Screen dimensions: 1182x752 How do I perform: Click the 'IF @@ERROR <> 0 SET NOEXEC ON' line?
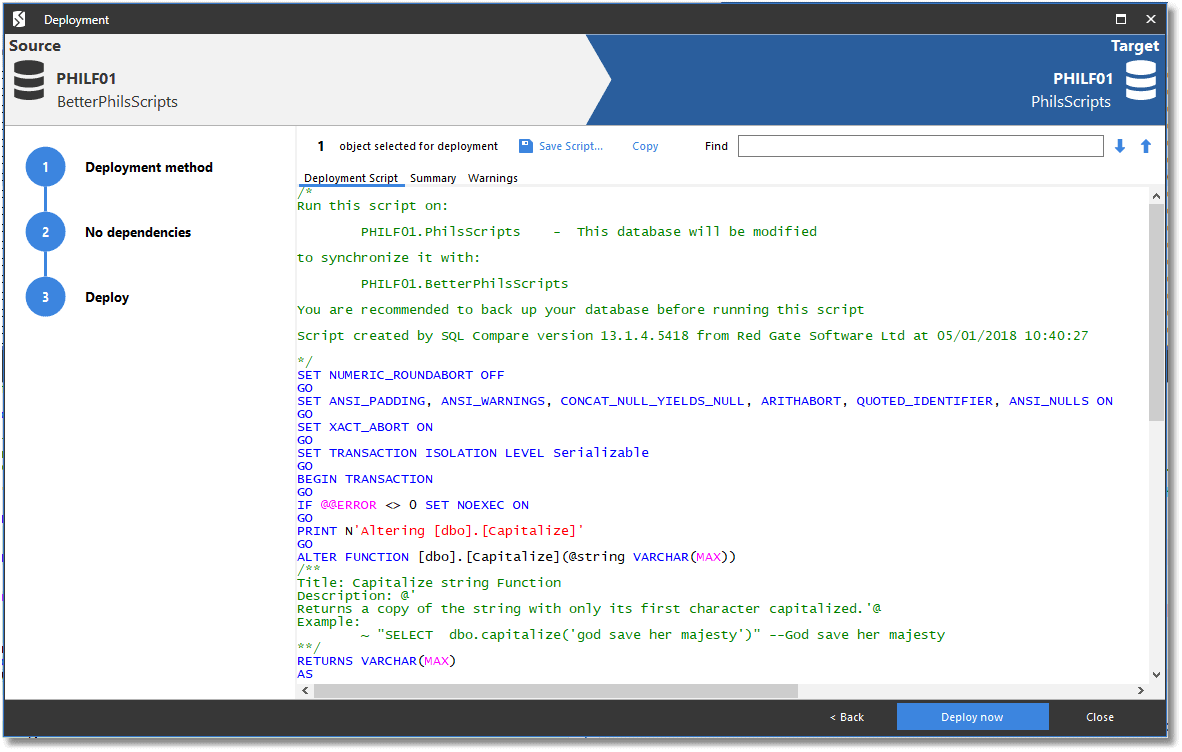coord(413,505)
